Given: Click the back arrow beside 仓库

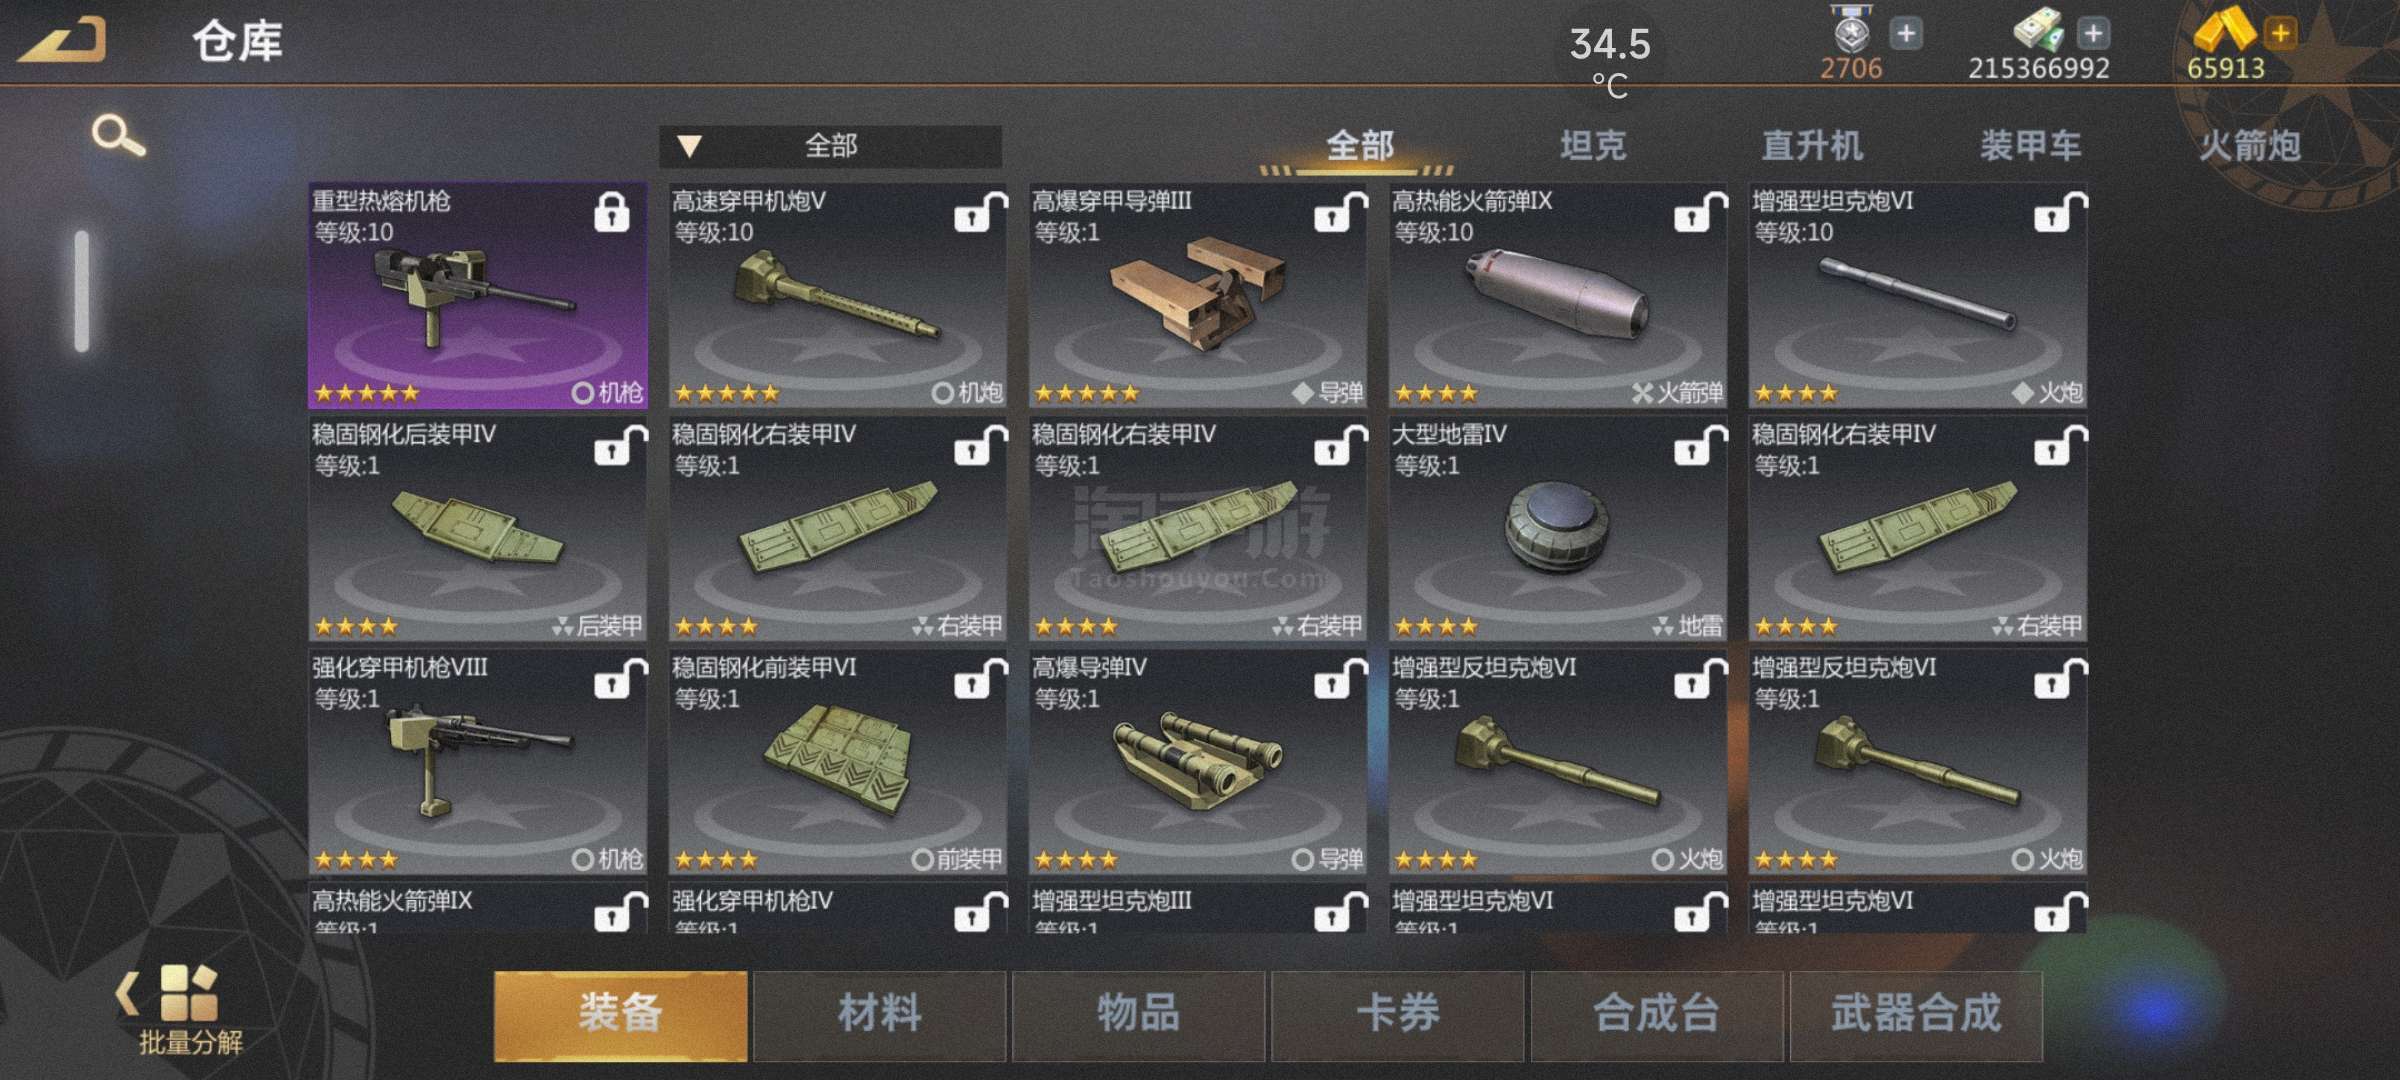Looking at the screenshot, I should click(62, 40).
